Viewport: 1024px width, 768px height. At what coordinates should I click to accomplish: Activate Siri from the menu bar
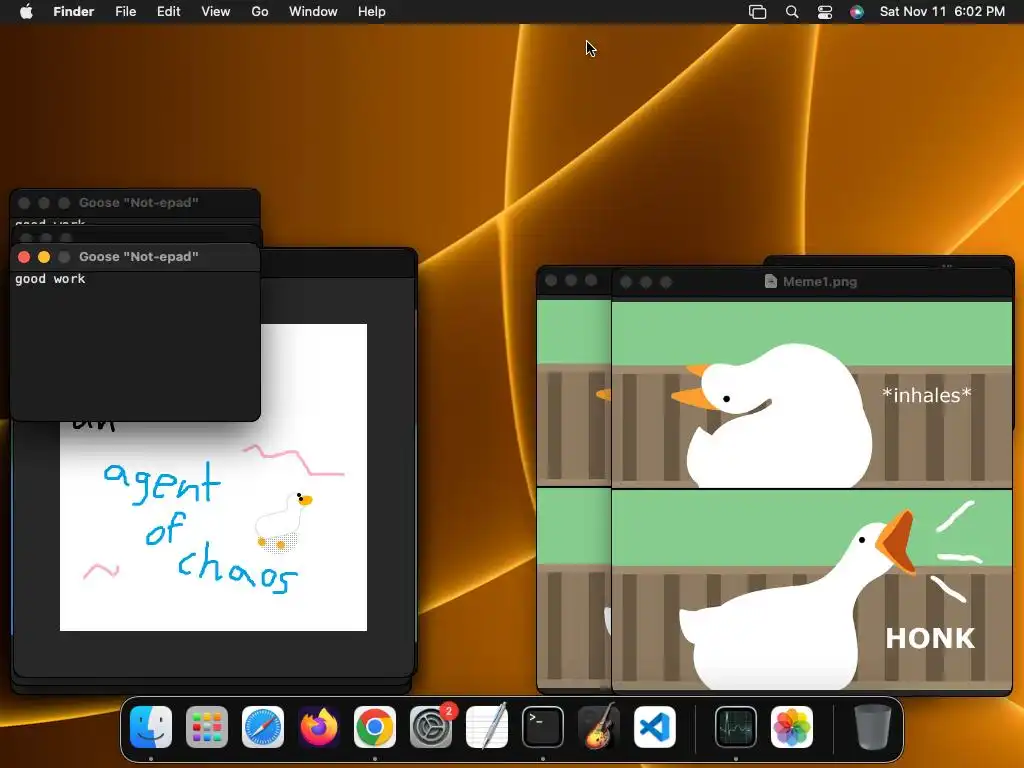coord(857,12)
